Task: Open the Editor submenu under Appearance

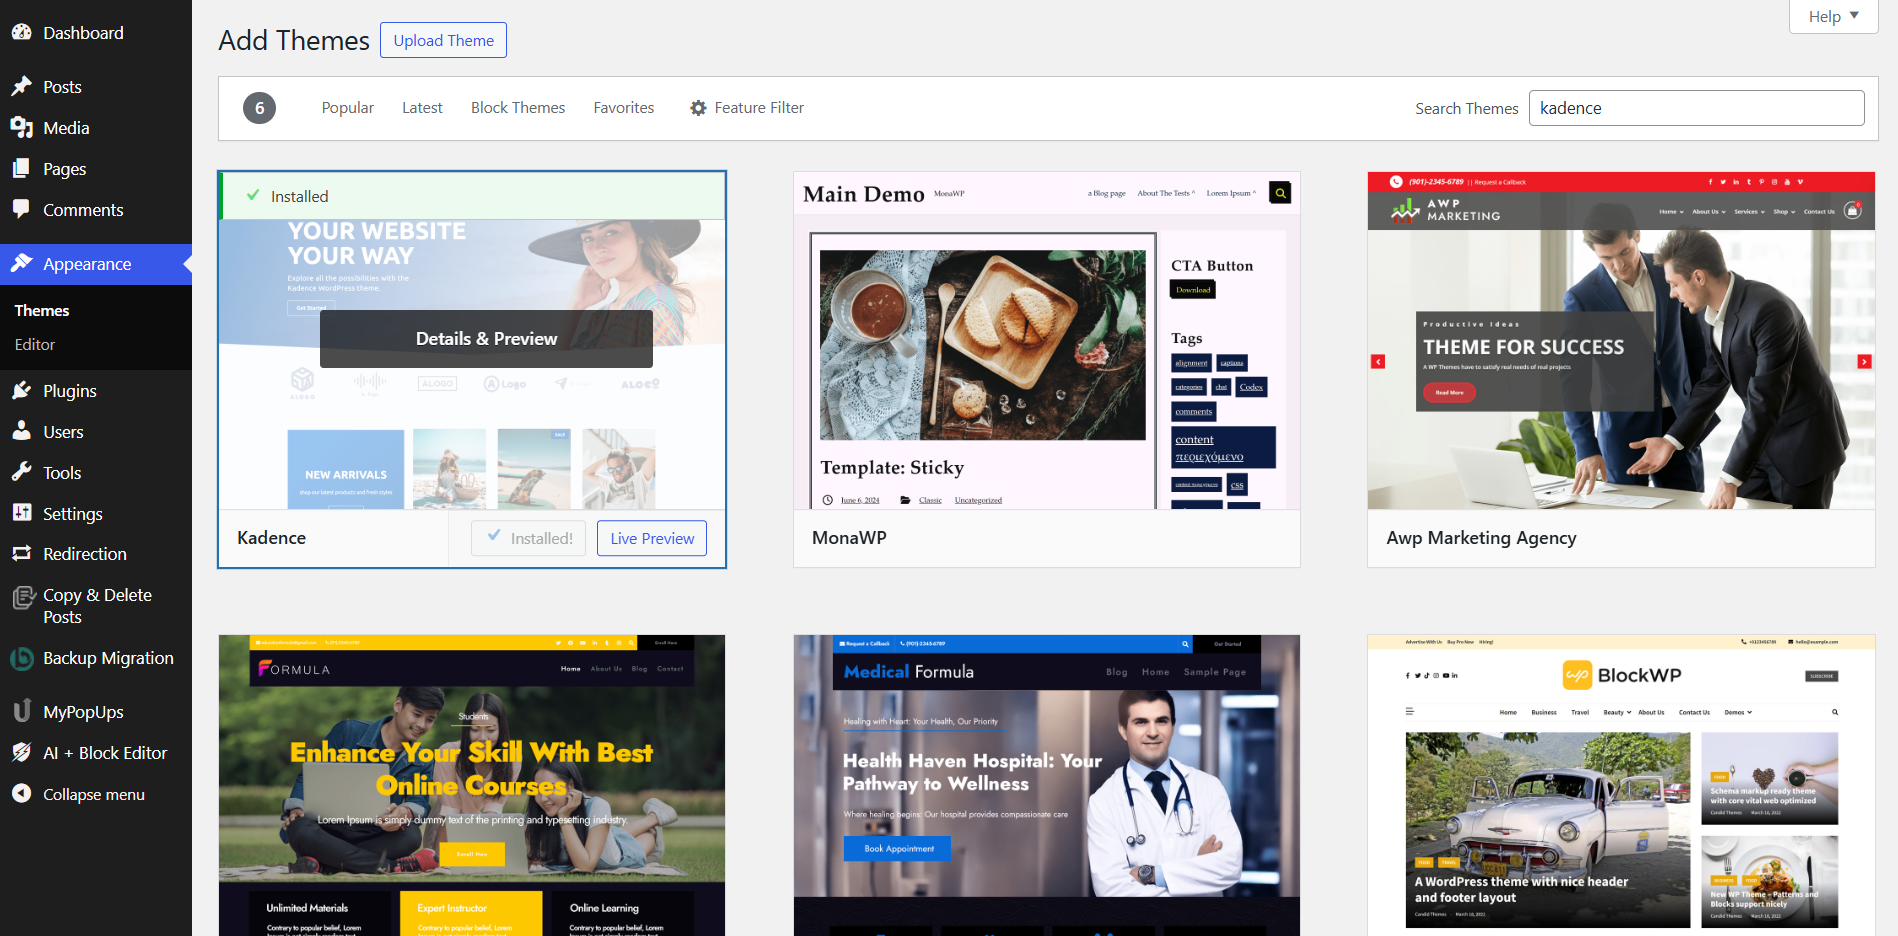Action: point(35,344)
